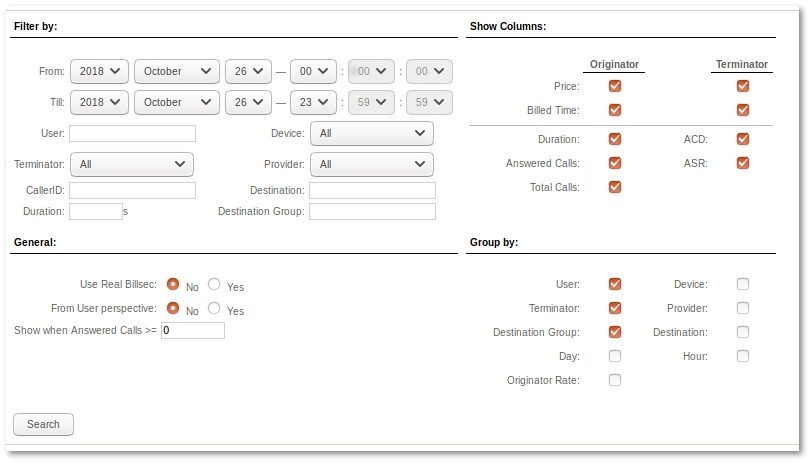Expand the Device dropdown

click(371, 133)
